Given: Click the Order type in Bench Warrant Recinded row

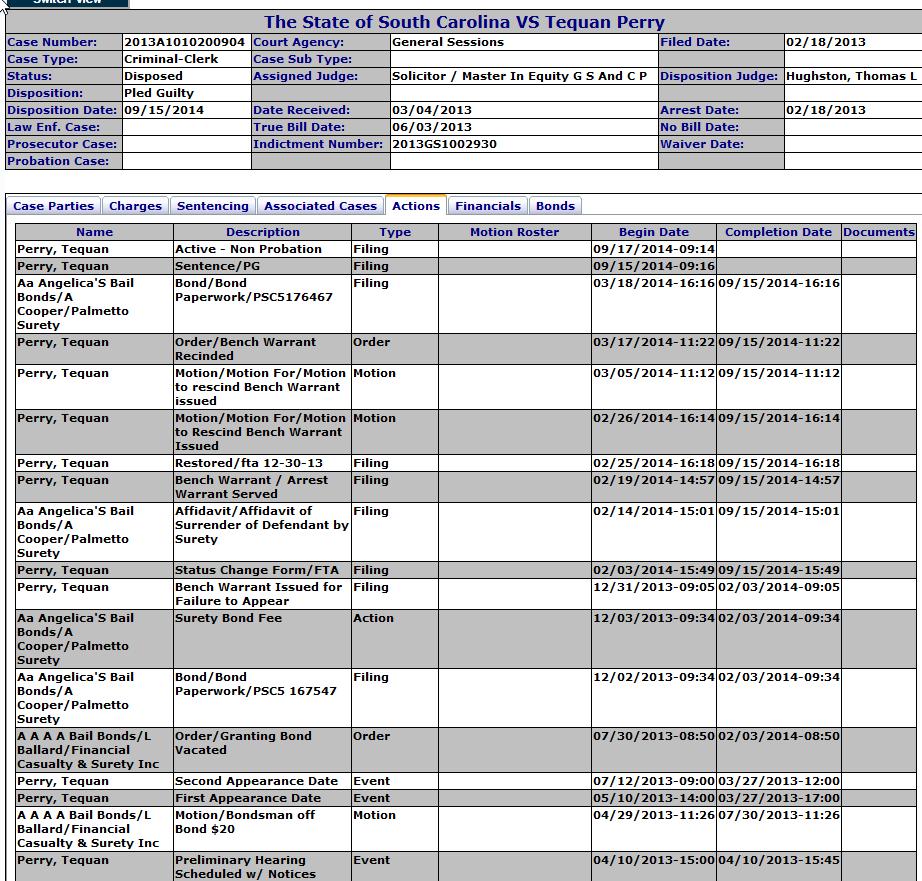Looking at the screenshot, I should [x=372, y=342].
